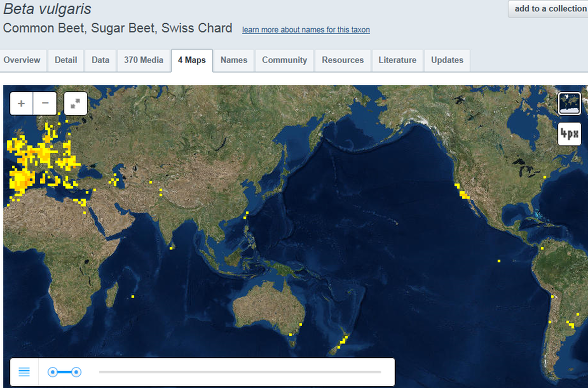The image size is (588, 388).
Task: Go to the Data tab
Action: [100, 60]
